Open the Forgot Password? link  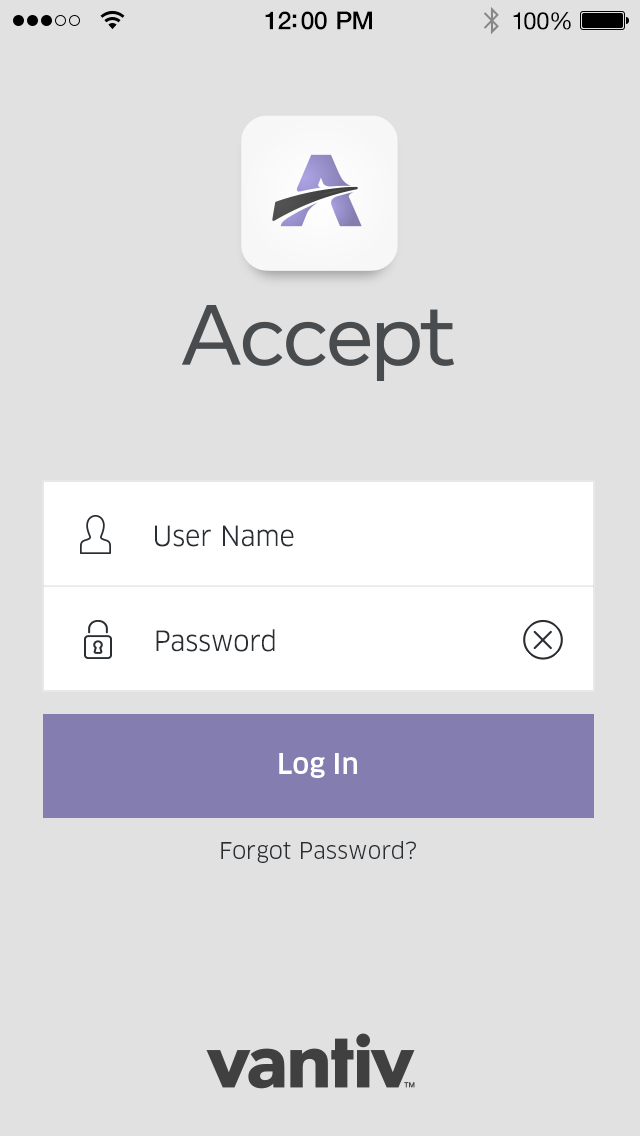(x=318, y=850)
